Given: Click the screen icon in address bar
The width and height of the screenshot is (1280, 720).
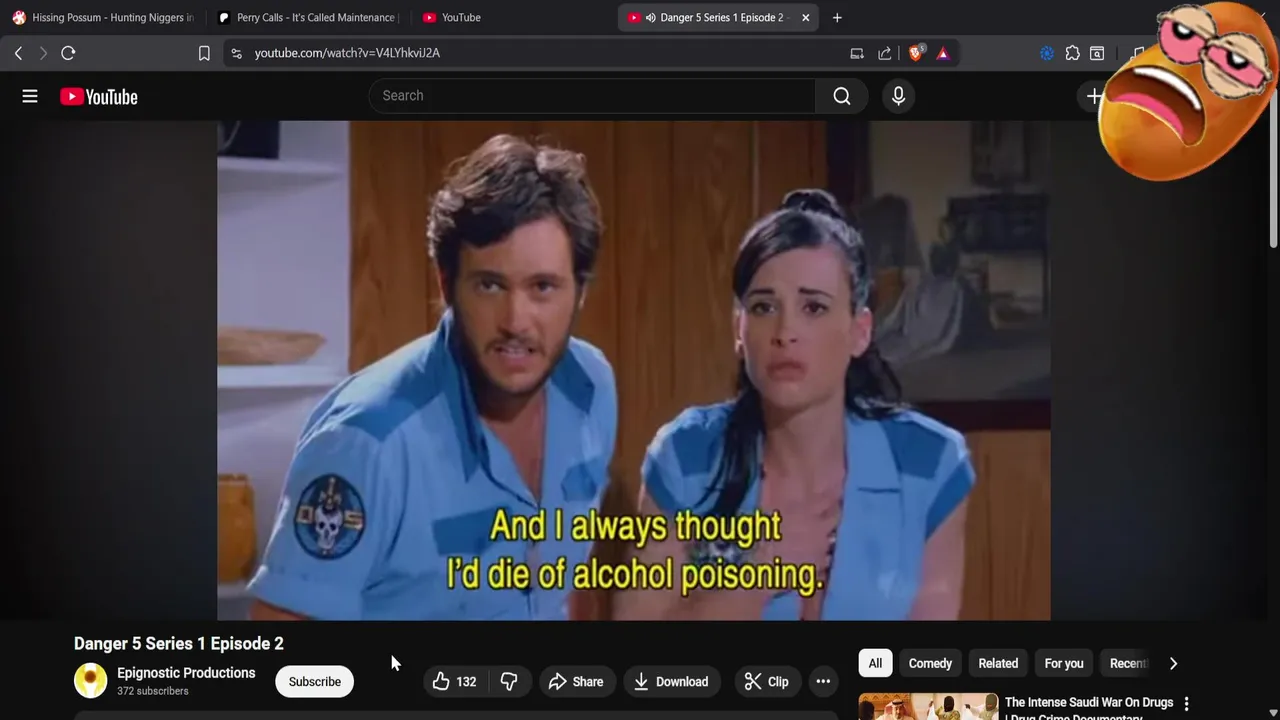Looking at the screenshot, I should pyautogui.click(x=857, y=53).
